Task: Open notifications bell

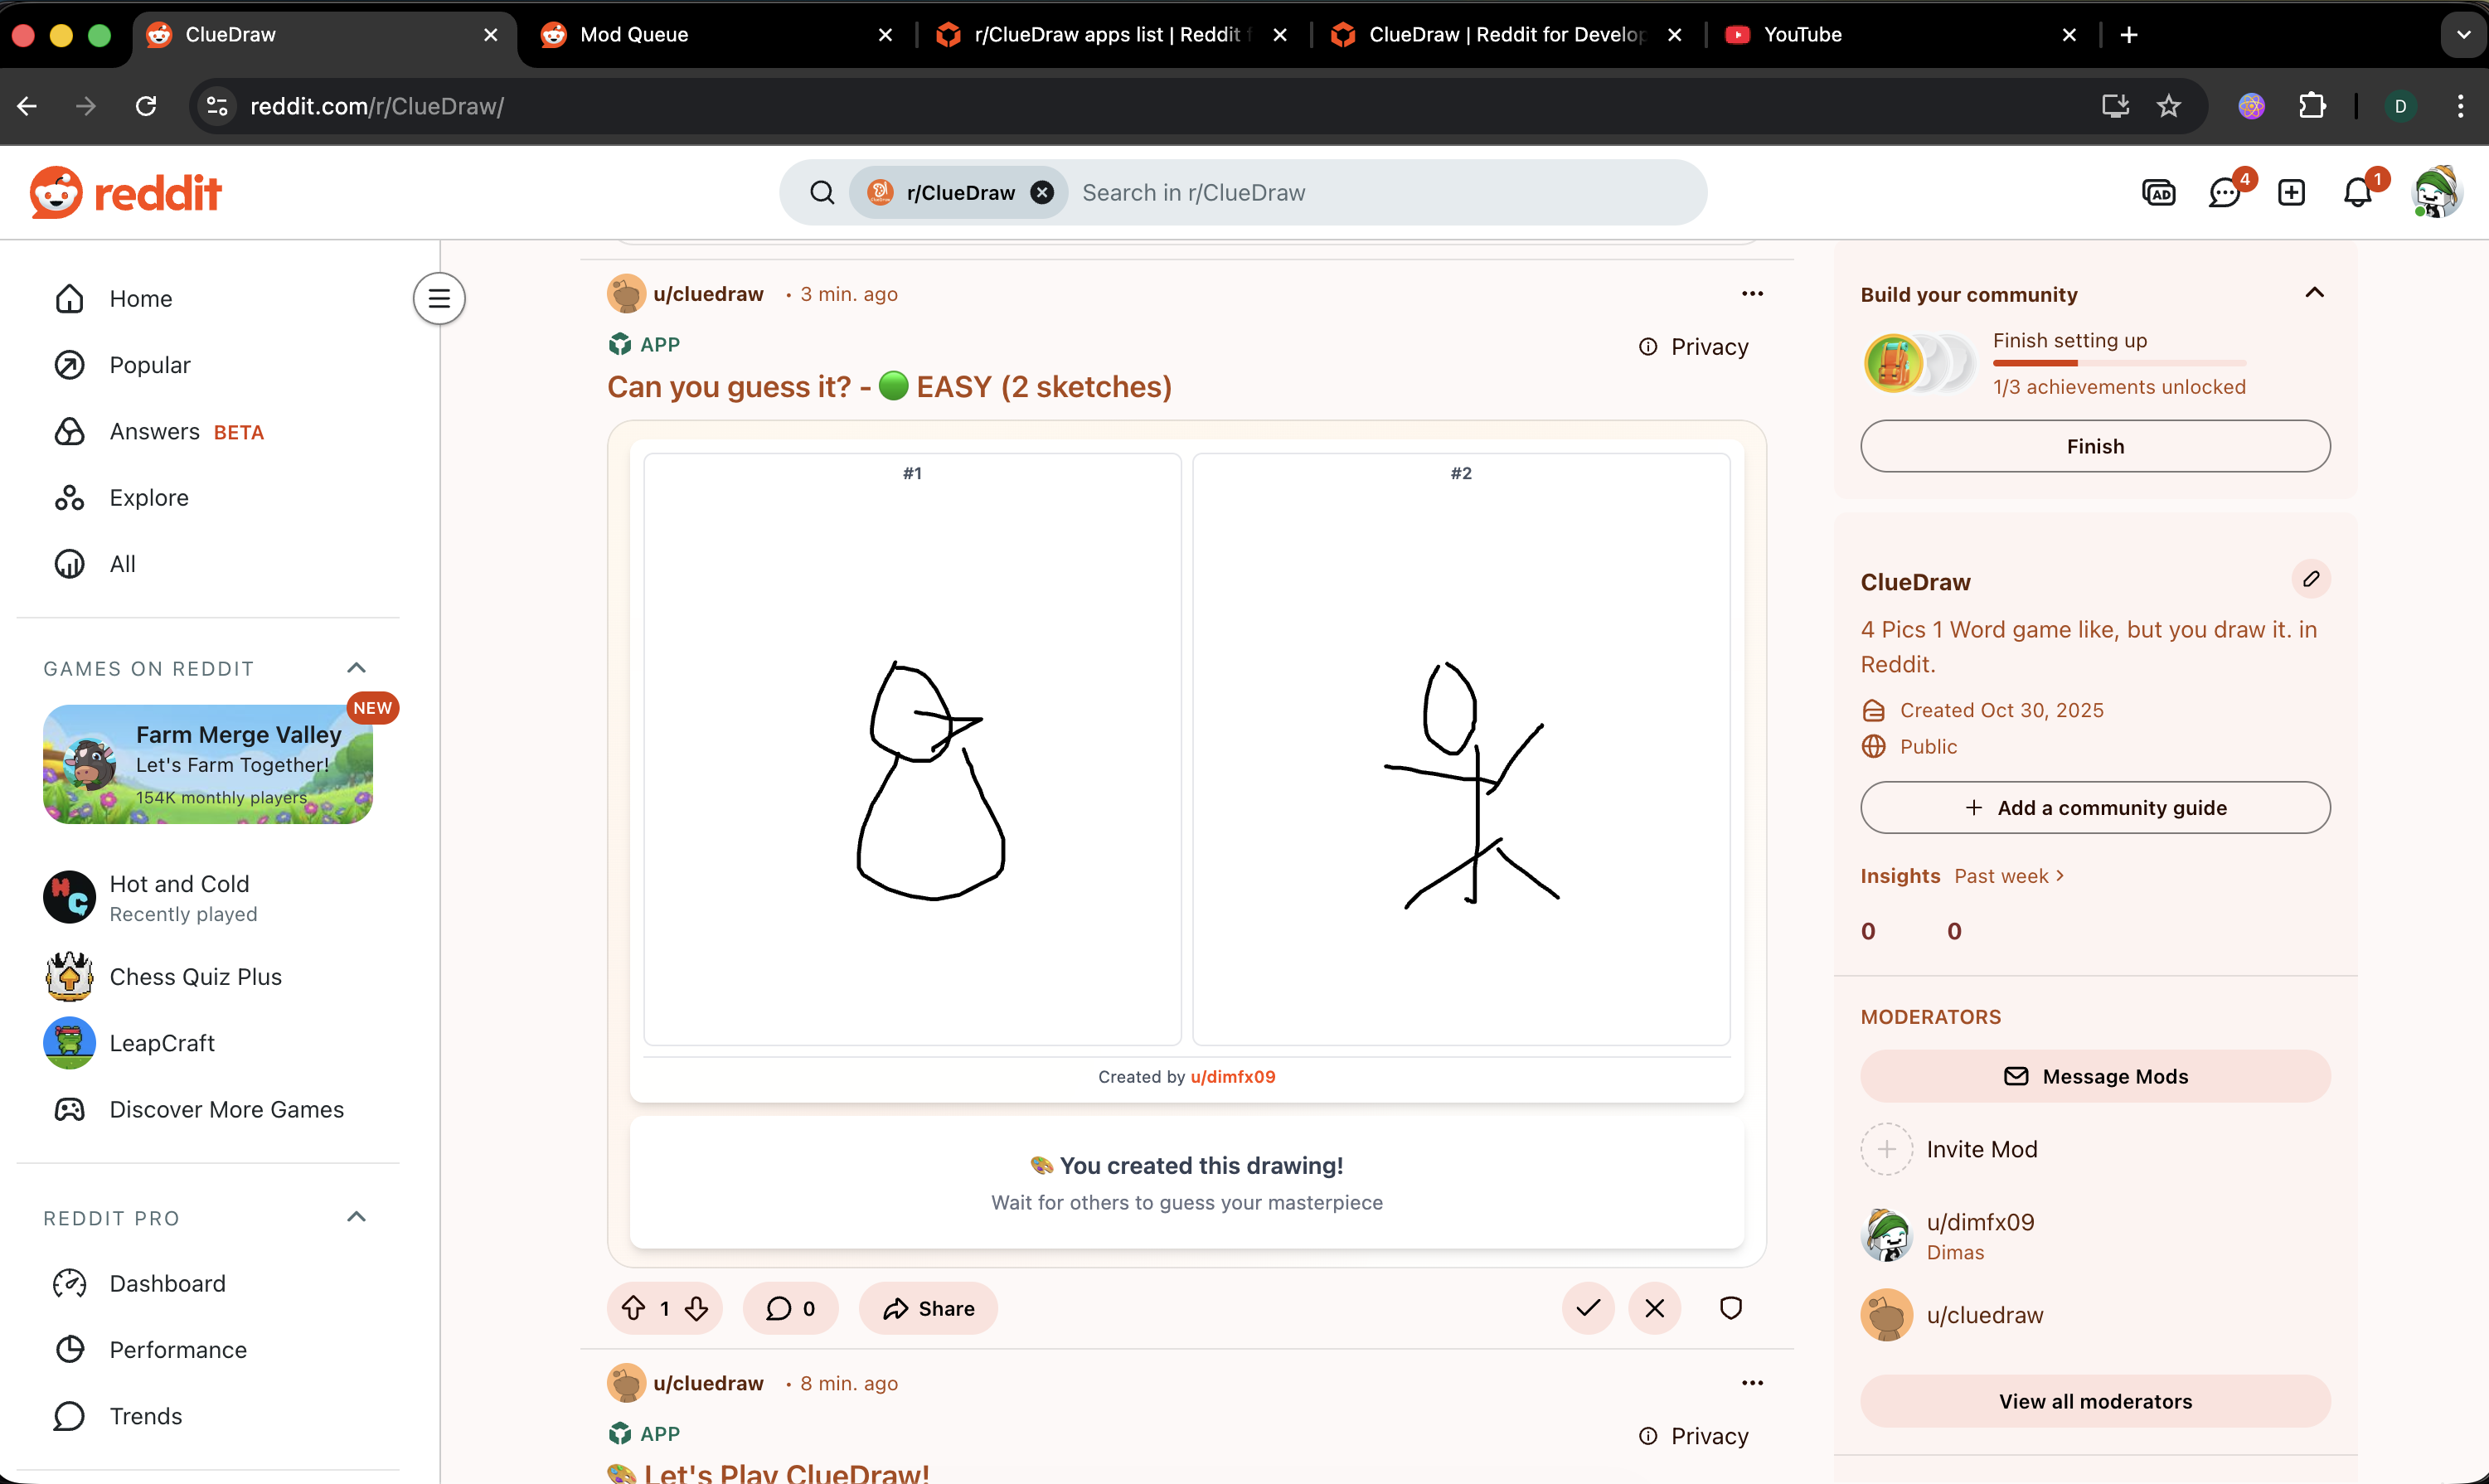Action: [2357, 192]
